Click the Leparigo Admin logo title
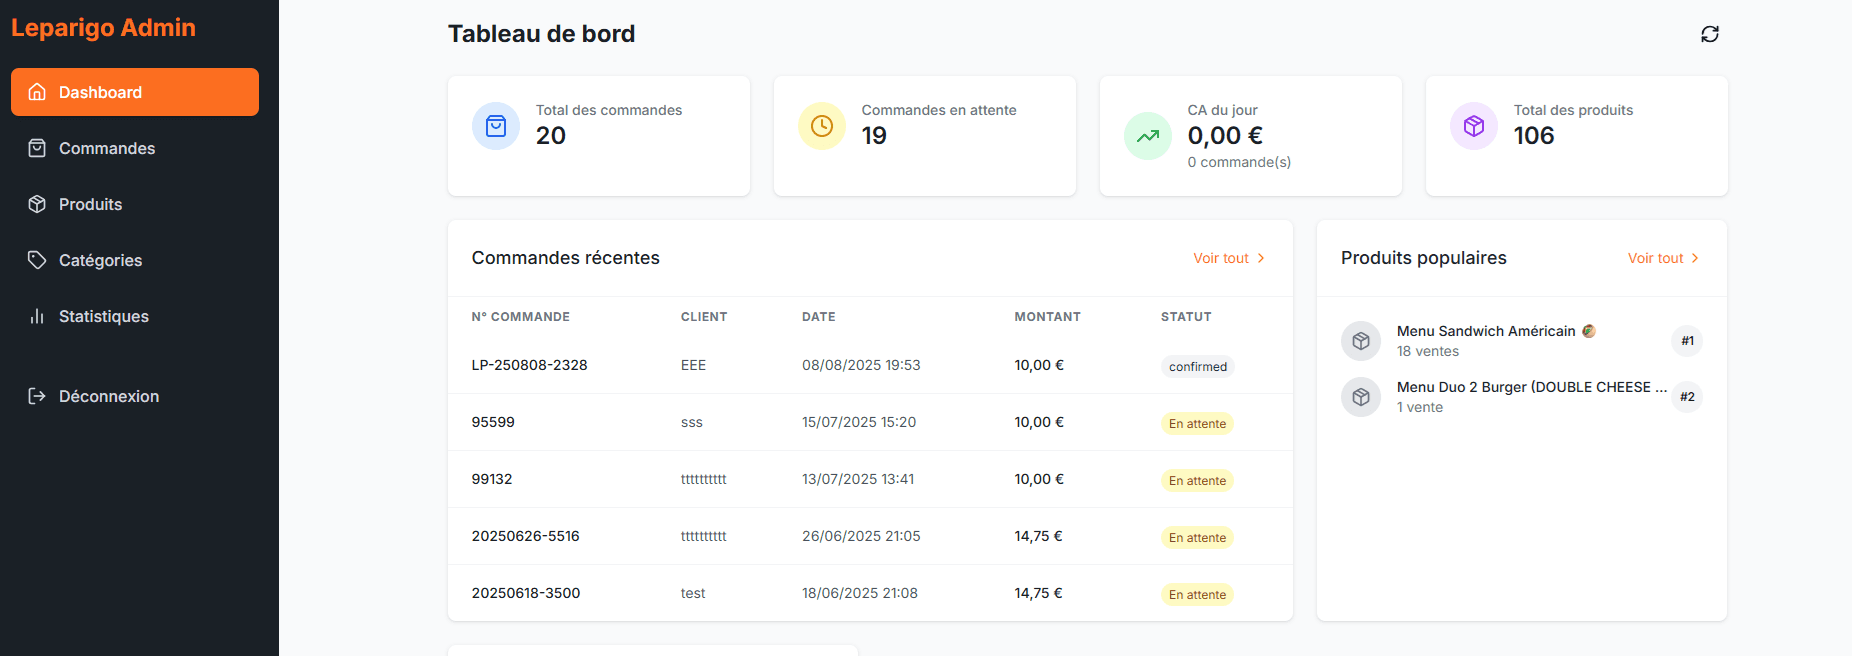 pos(103,28)
